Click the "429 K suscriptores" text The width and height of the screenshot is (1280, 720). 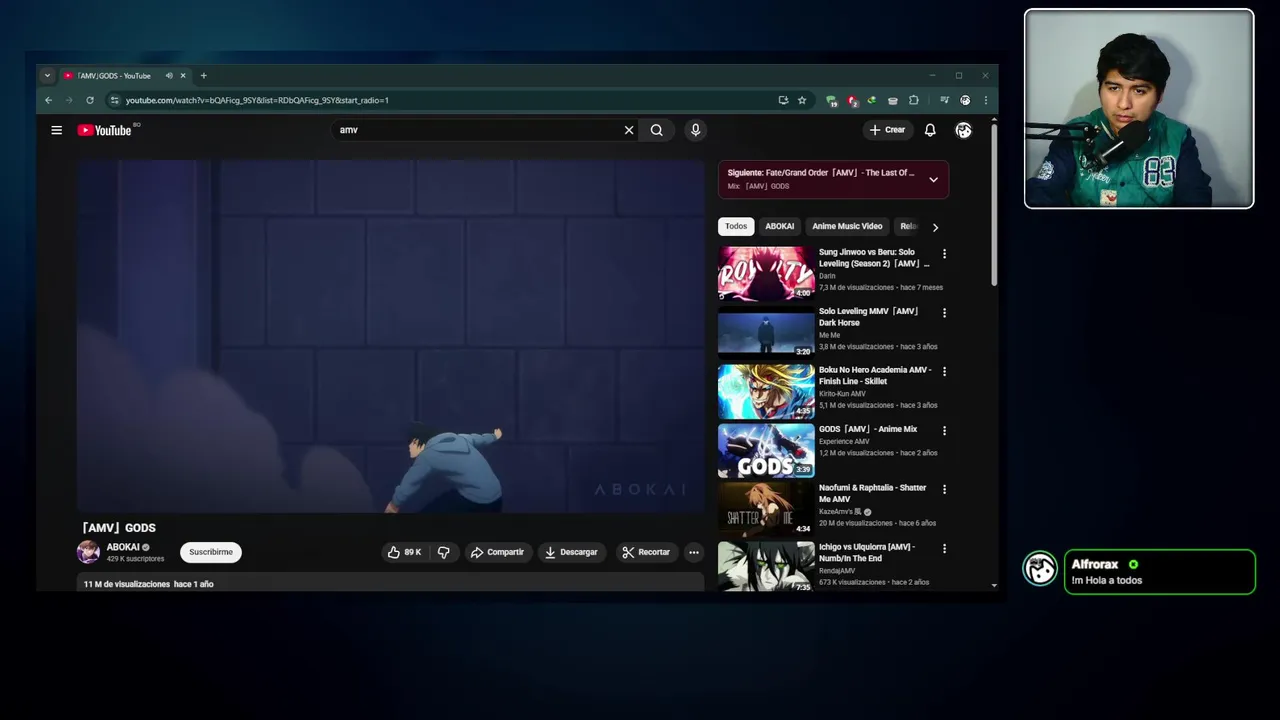click(x=135, y=559)
